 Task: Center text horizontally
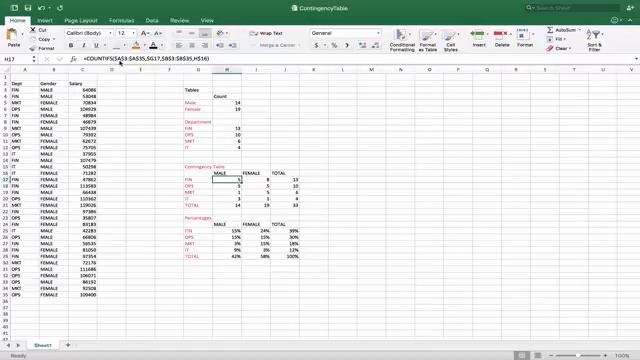[x=192, y=45]
